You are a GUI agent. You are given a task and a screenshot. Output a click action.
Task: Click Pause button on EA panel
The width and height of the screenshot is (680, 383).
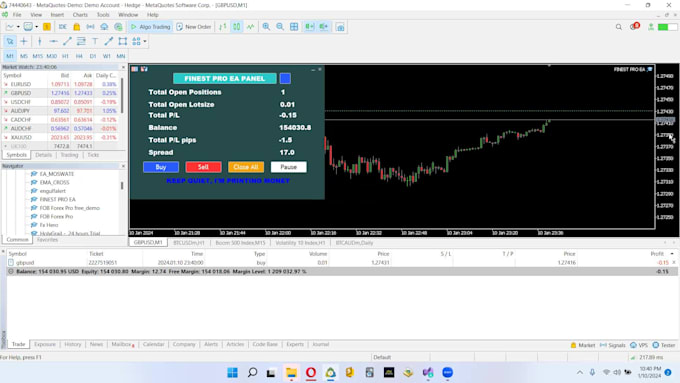point(288,167)
